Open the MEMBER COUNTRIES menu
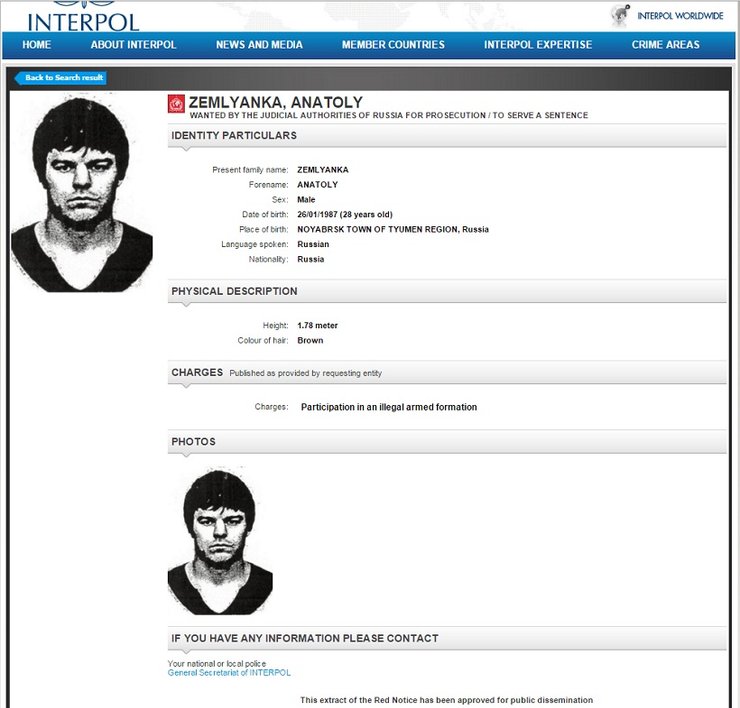Viewport: 740px width, 708px height. (393, 45)
